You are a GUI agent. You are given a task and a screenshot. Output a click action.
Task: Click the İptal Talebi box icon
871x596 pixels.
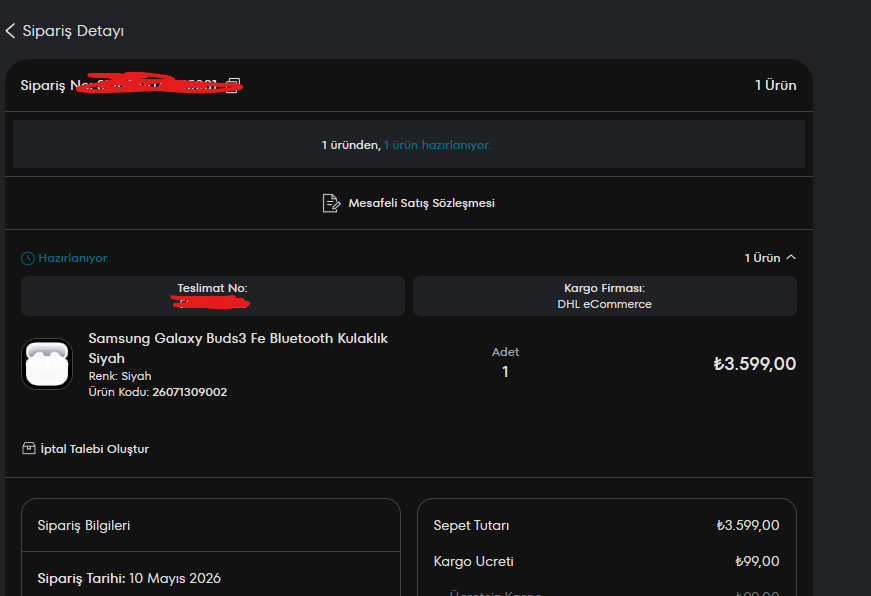(29, 448)
